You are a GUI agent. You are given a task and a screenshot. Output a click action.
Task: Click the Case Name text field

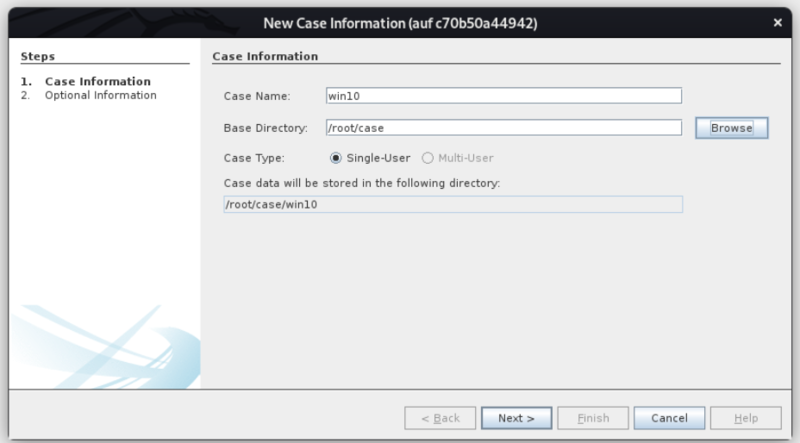tap(504, 96)
